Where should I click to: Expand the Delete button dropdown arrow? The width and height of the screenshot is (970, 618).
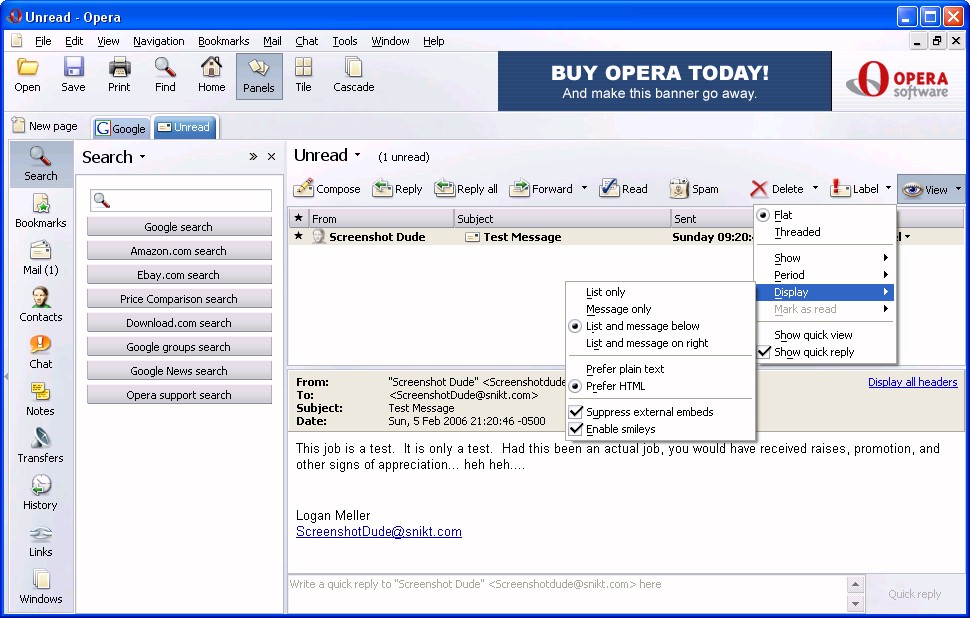(815, 188)
